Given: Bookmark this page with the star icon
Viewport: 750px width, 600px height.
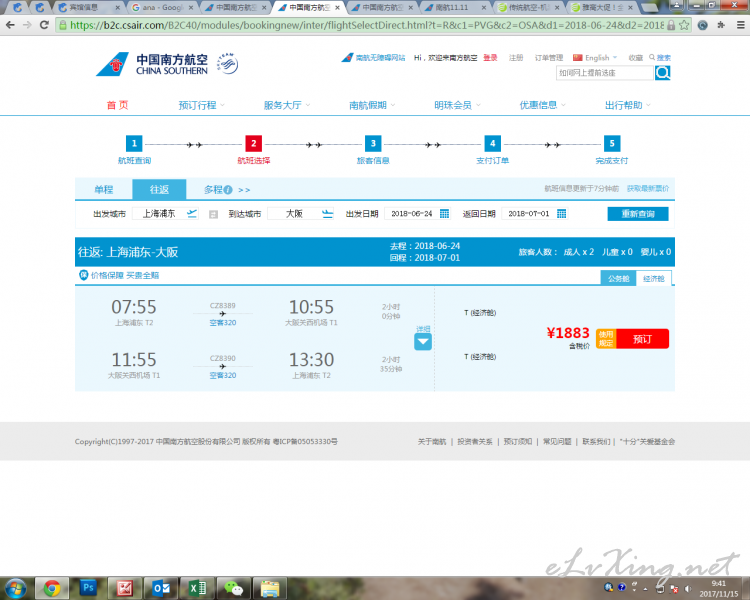Looking at the screenshot, I should pyautogui.click(x=684, y=25).
